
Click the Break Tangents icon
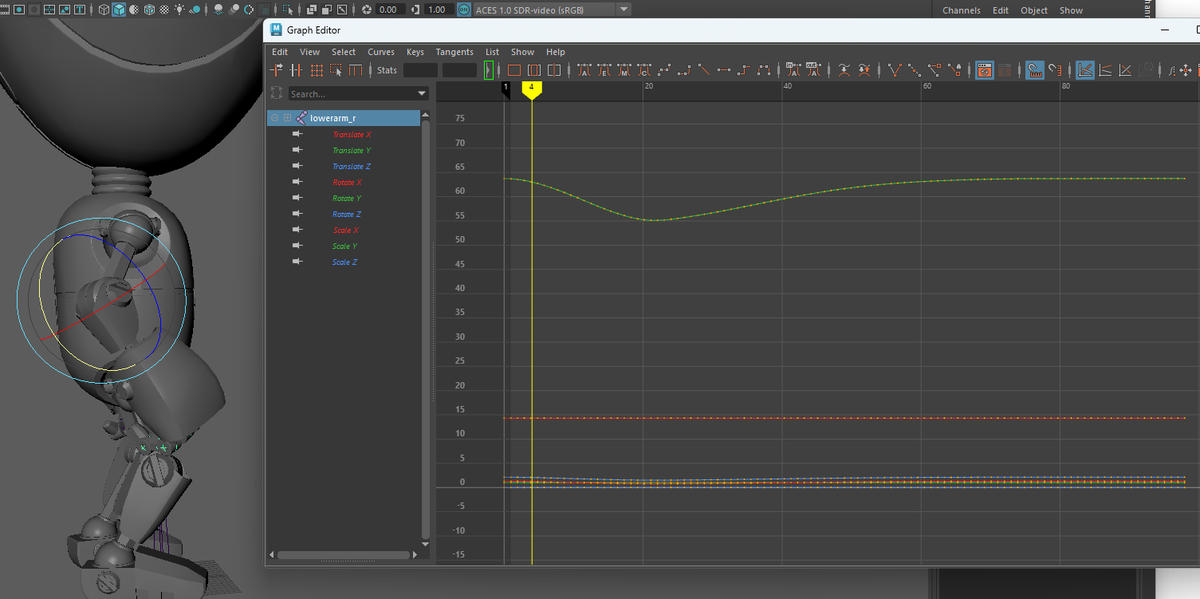[x=895, y=70]
